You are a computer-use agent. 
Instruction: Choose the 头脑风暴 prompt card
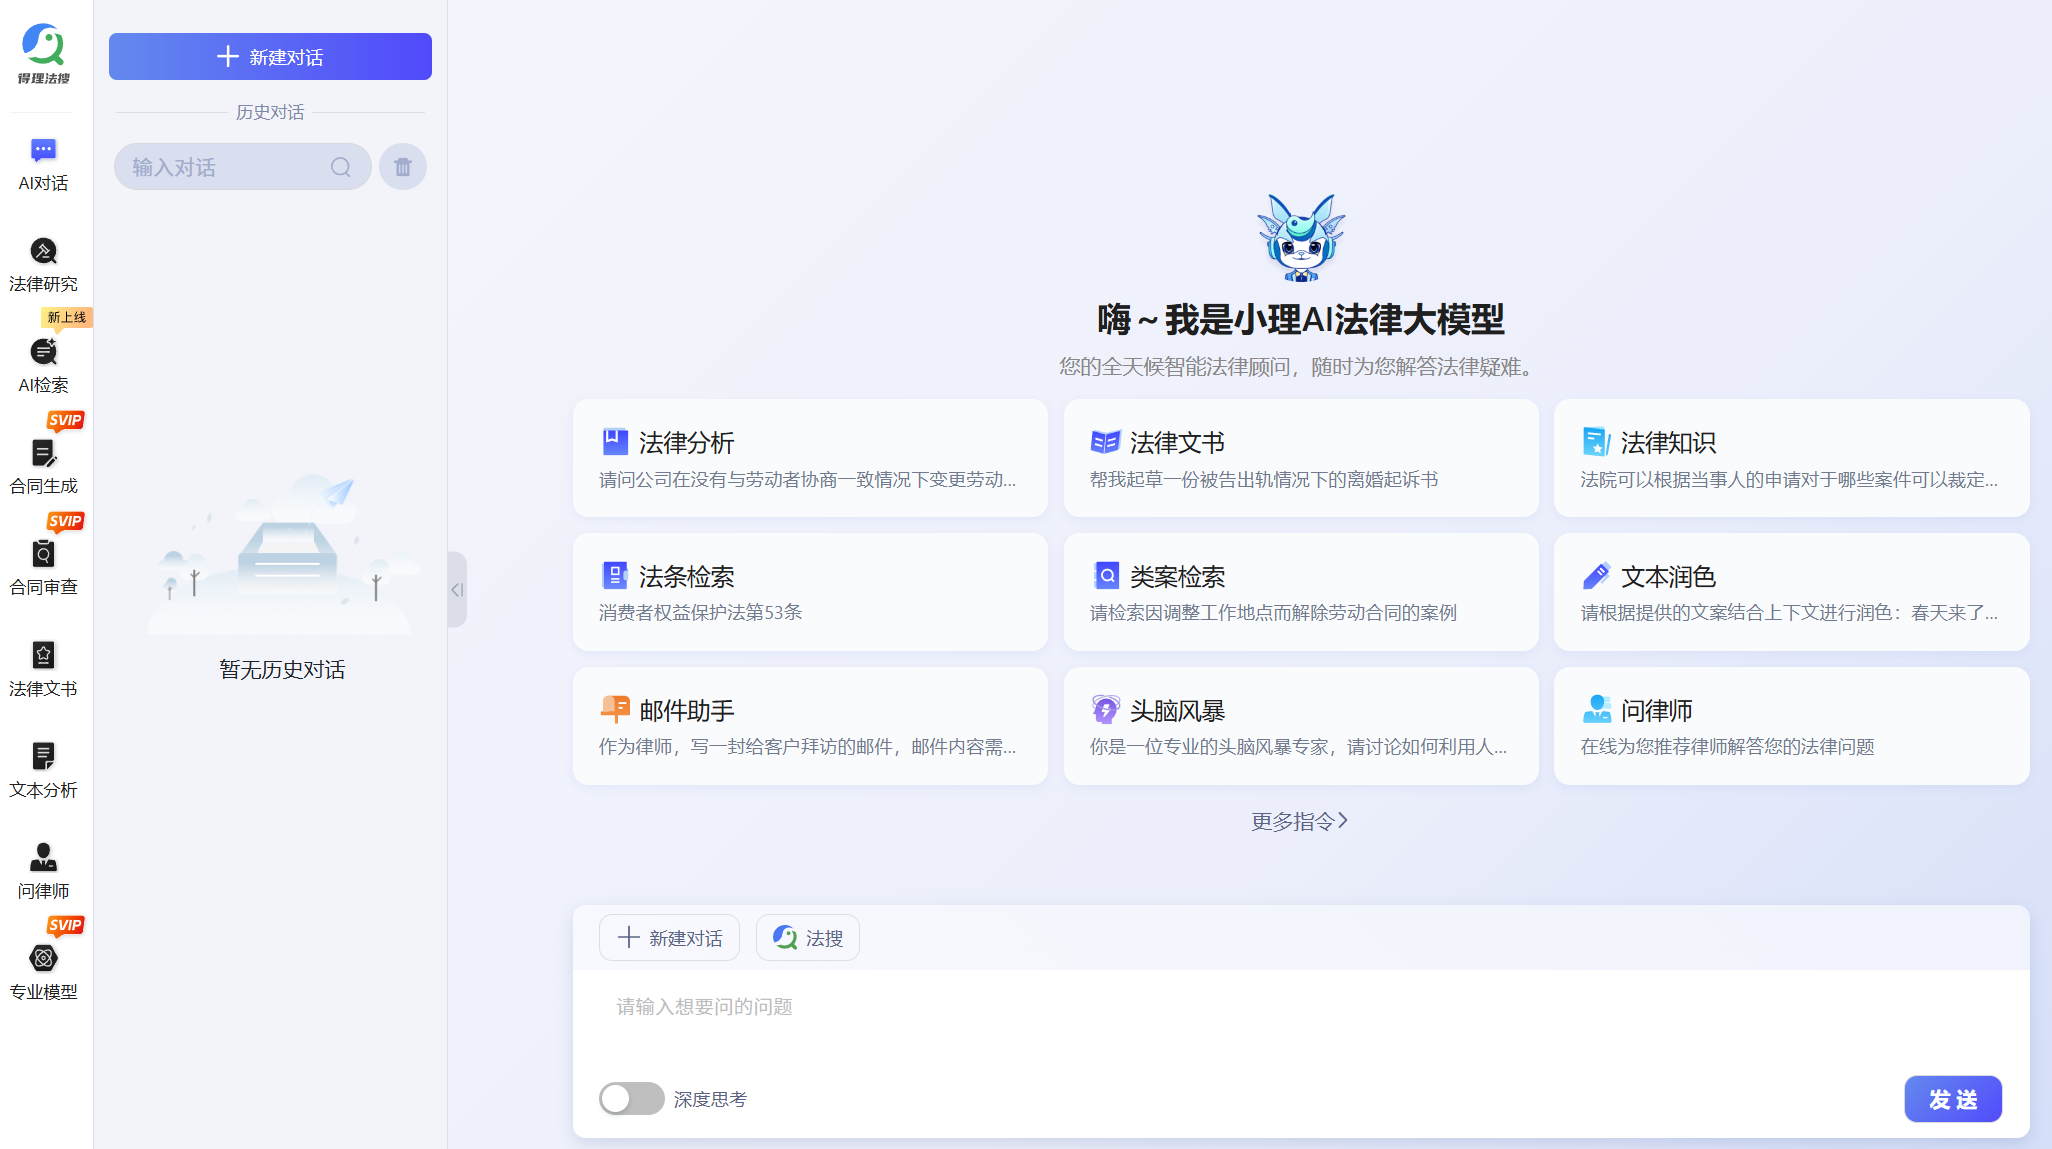point(1300,726)
